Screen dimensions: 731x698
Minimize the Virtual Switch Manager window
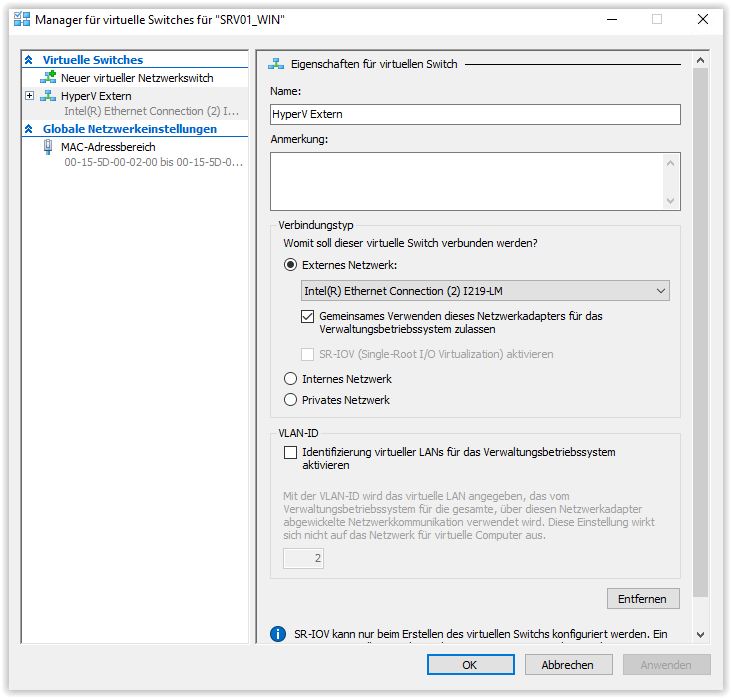612,20
